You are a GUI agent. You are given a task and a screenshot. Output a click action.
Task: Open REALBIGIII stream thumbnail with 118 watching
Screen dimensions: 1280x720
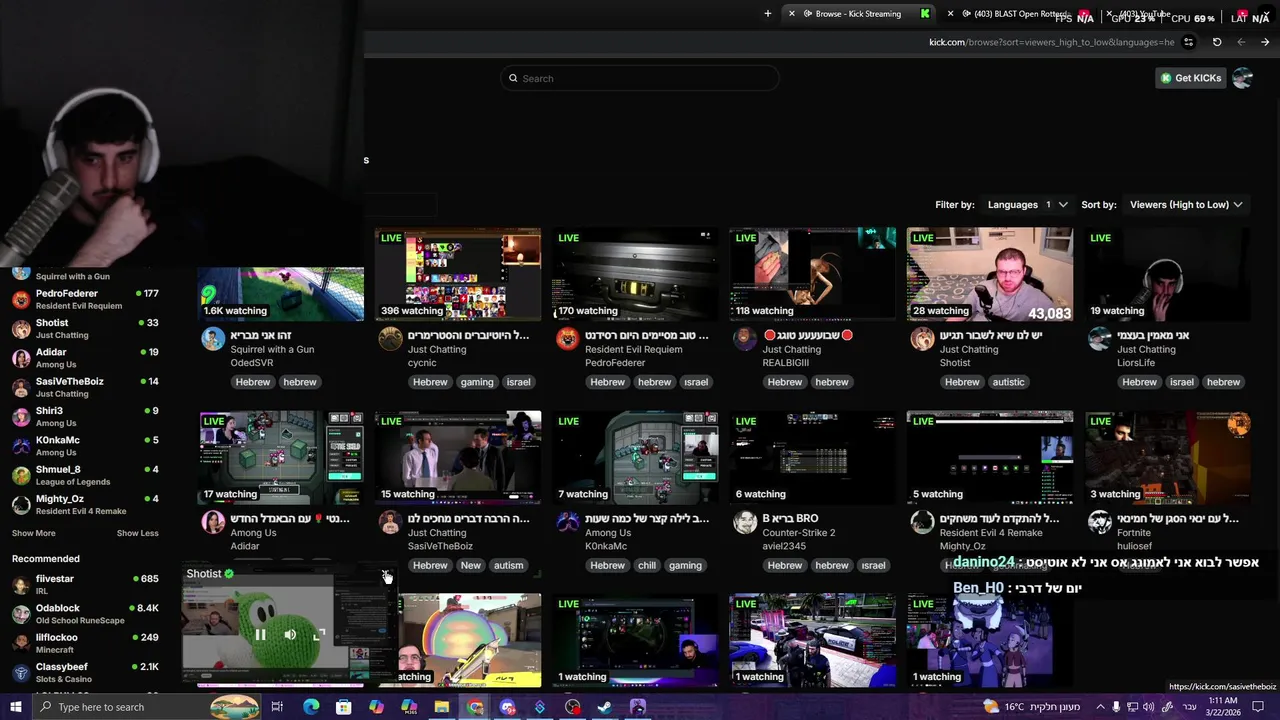pyautogui.click(x=812, y=274)
